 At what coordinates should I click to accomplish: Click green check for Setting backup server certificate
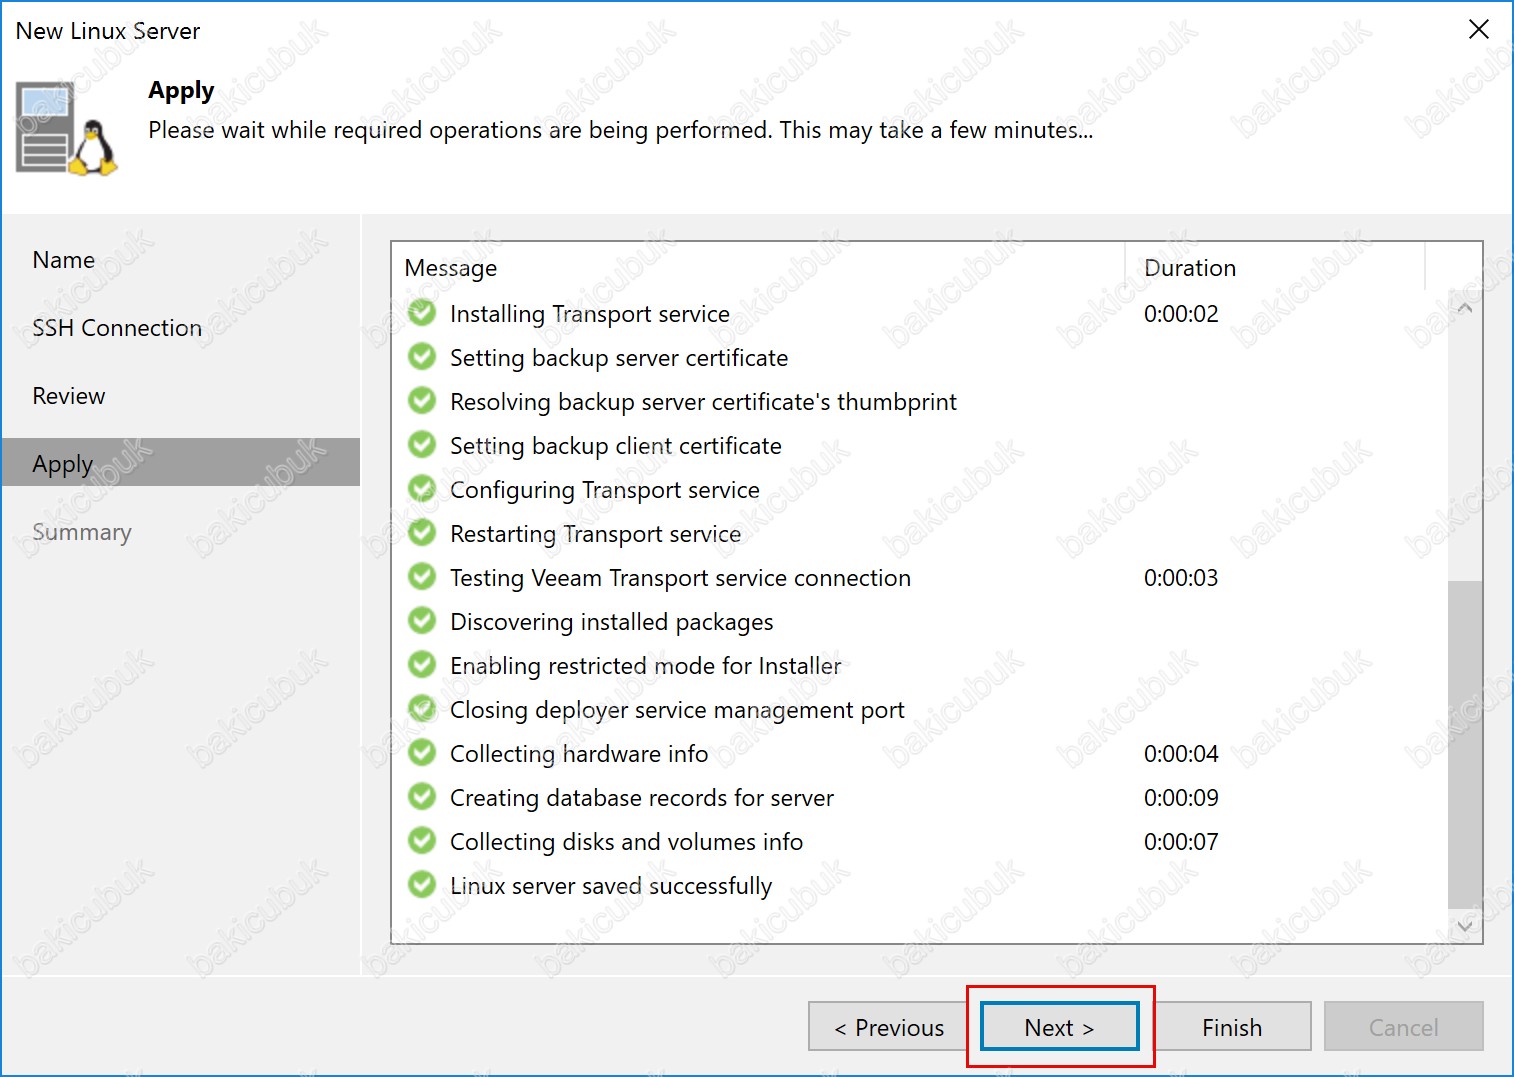(422, 357)
